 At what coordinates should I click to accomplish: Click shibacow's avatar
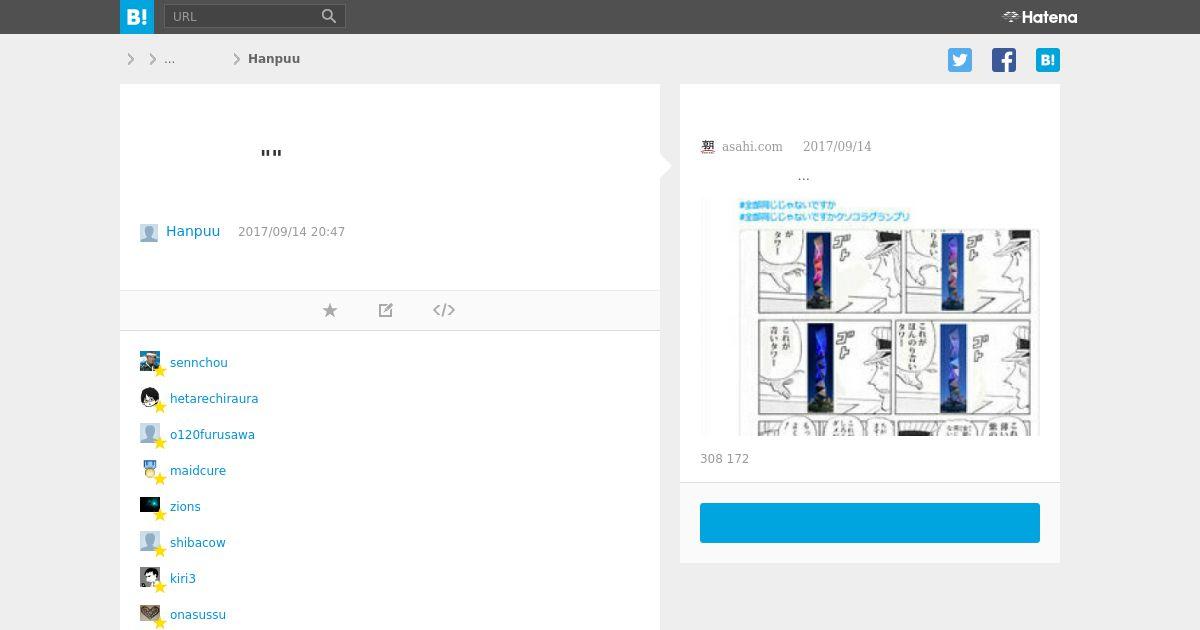point(150,542)
